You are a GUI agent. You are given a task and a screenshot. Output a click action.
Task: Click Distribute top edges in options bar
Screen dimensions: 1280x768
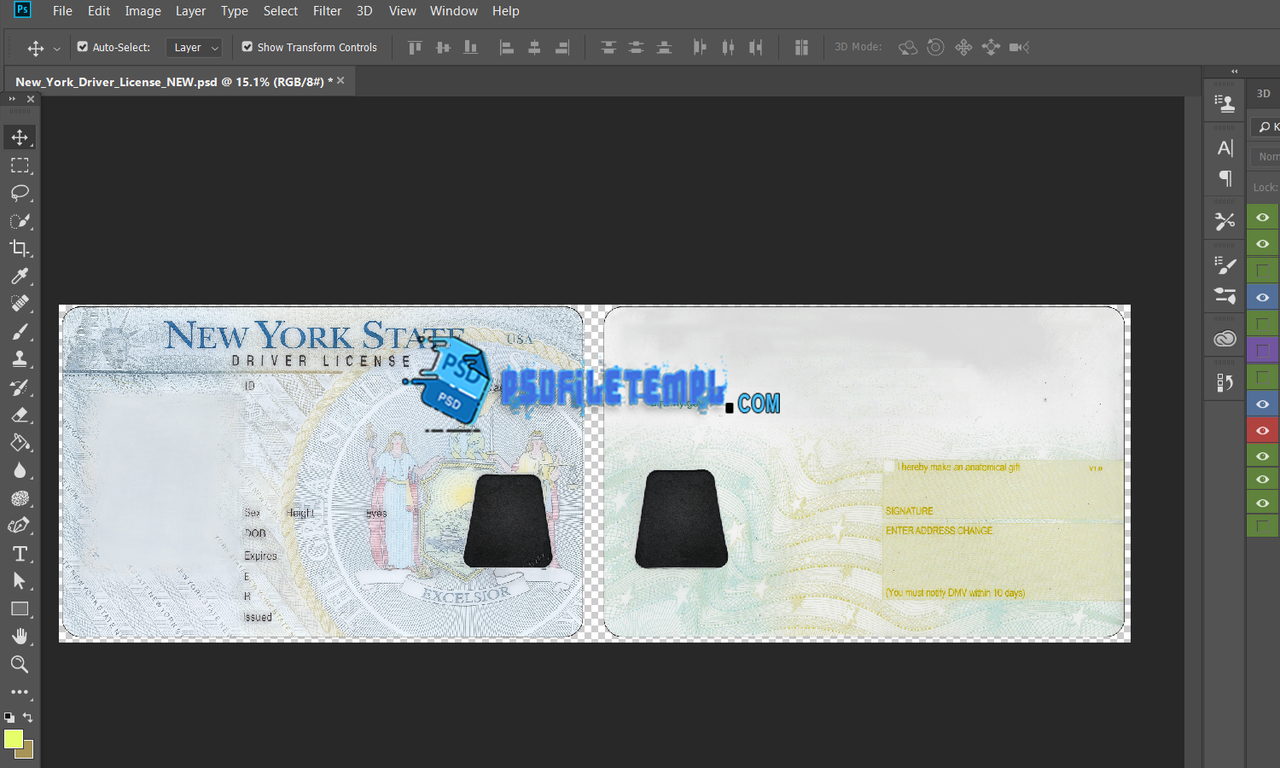click(x=608, y=47)
